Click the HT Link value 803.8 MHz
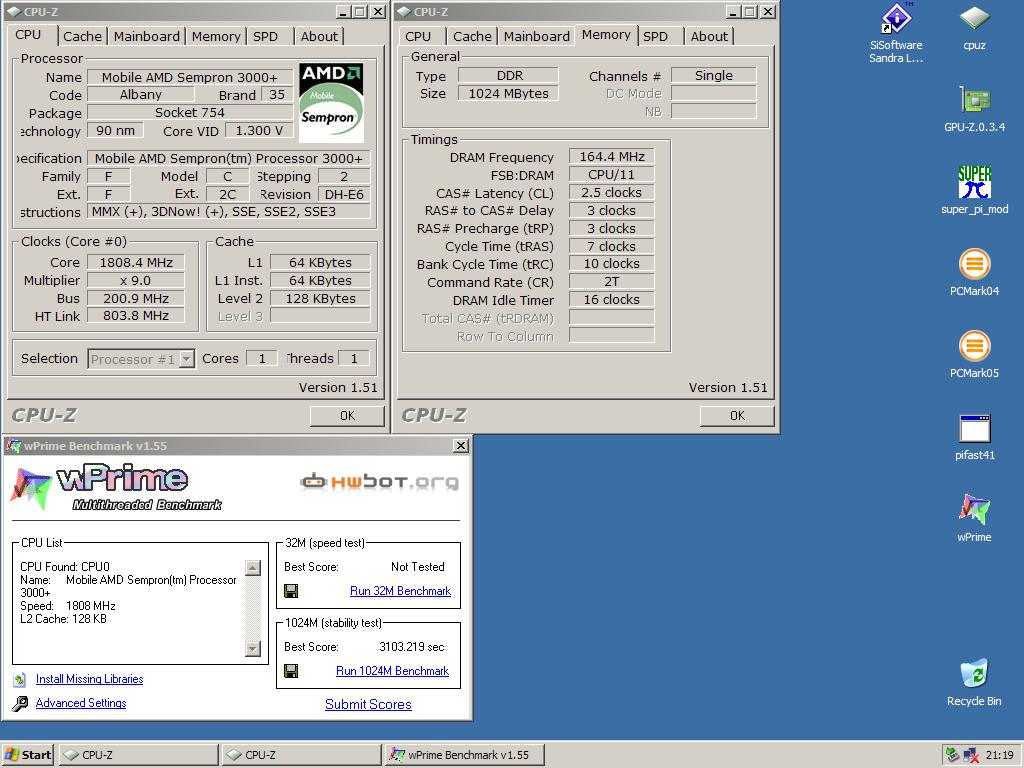 pos(136,316)
